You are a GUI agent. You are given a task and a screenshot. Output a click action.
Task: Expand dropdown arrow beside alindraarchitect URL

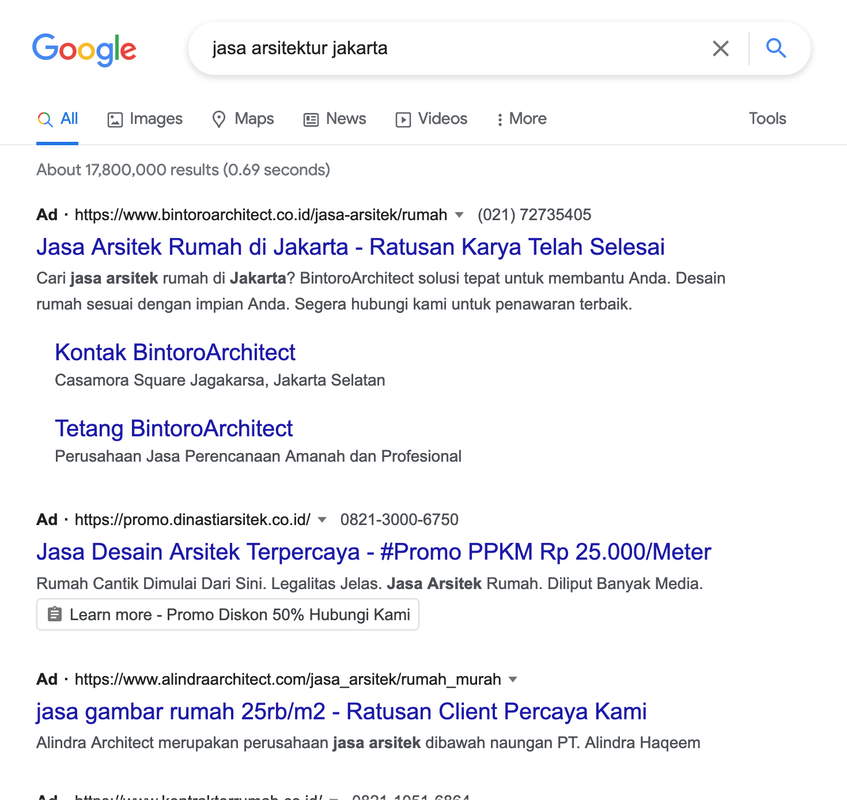pyautogui.click(x=513, y=680)
